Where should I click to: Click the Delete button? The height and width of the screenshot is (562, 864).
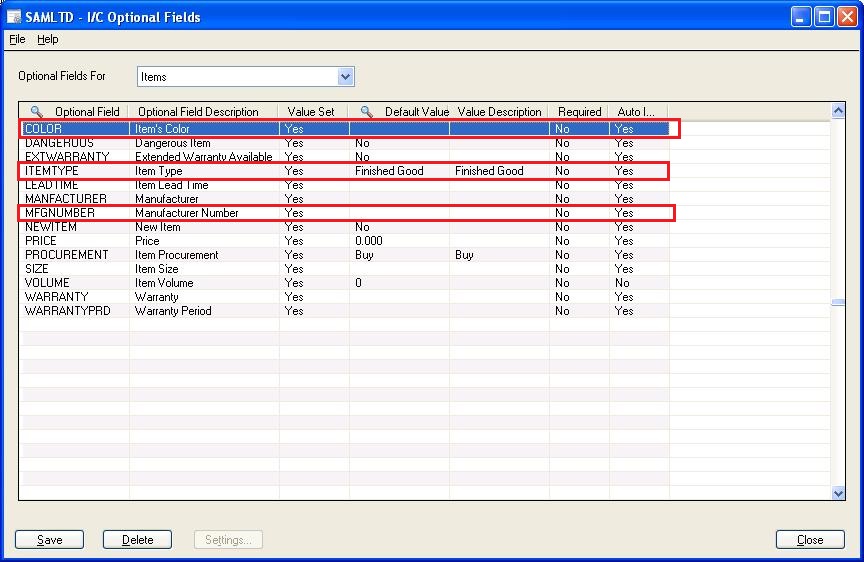[x=137, y=539]
